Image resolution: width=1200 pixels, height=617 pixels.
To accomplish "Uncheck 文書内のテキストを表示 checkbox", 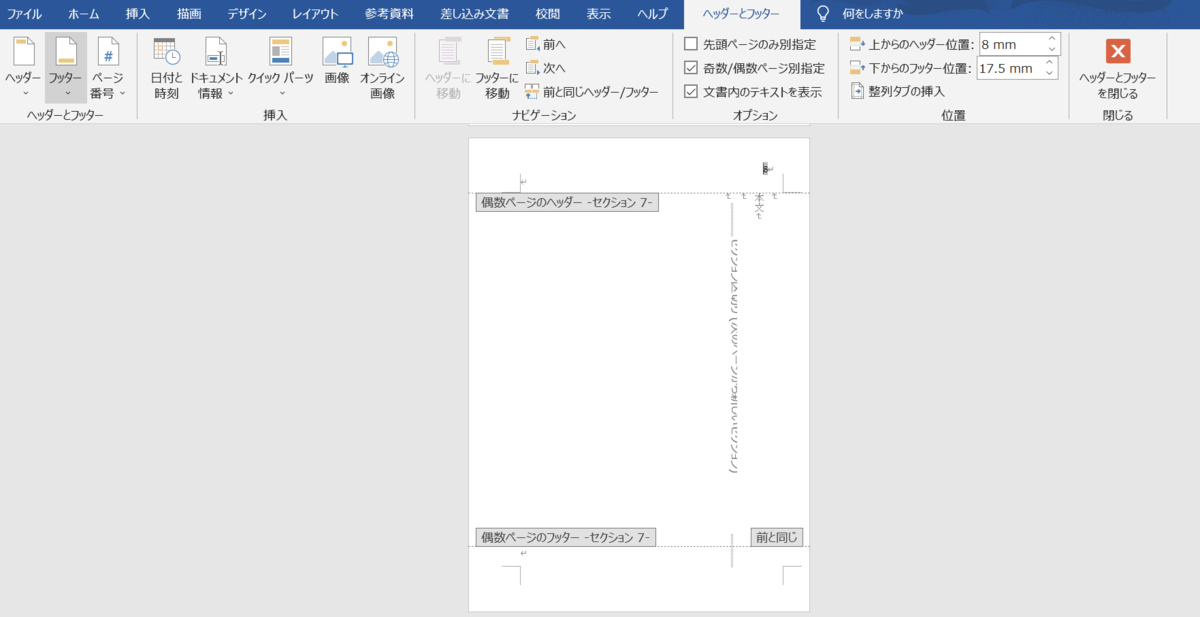I will (691, 92).
